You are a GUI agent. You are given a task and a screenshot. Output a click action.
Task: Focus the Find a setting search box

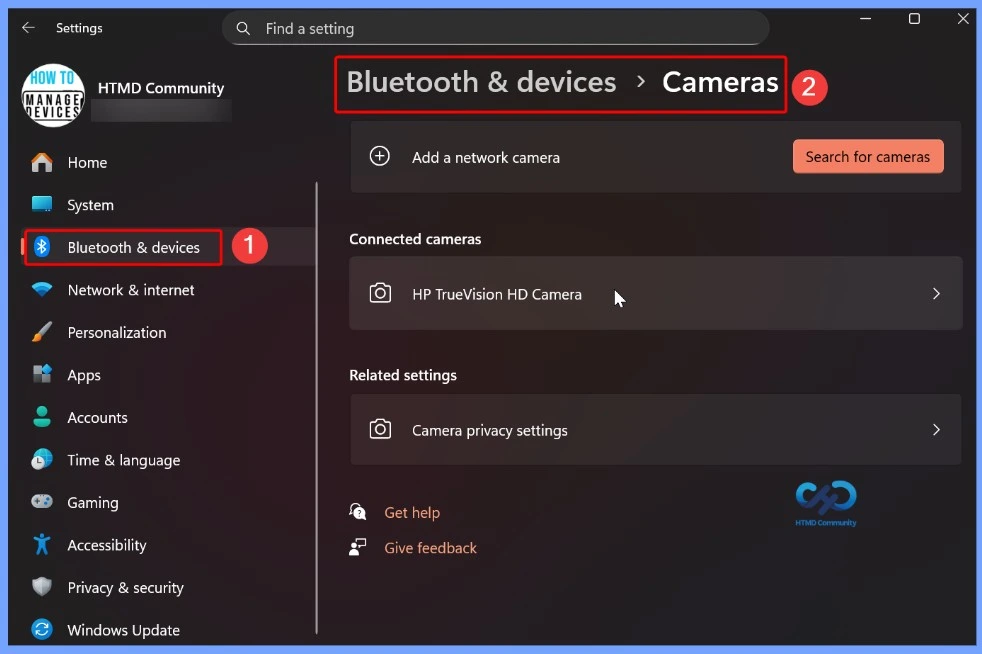click(500, 29)
